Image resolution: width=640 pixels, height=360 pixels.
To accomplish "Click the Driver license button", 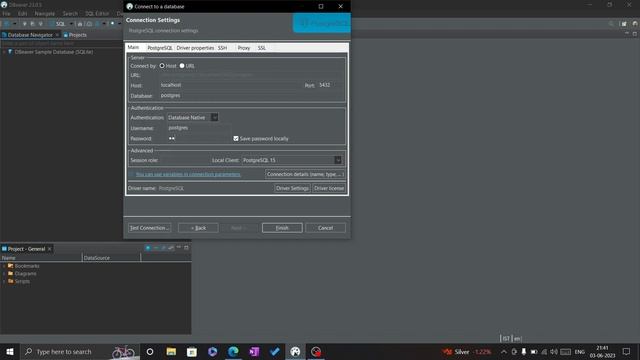I will [329, 188].
